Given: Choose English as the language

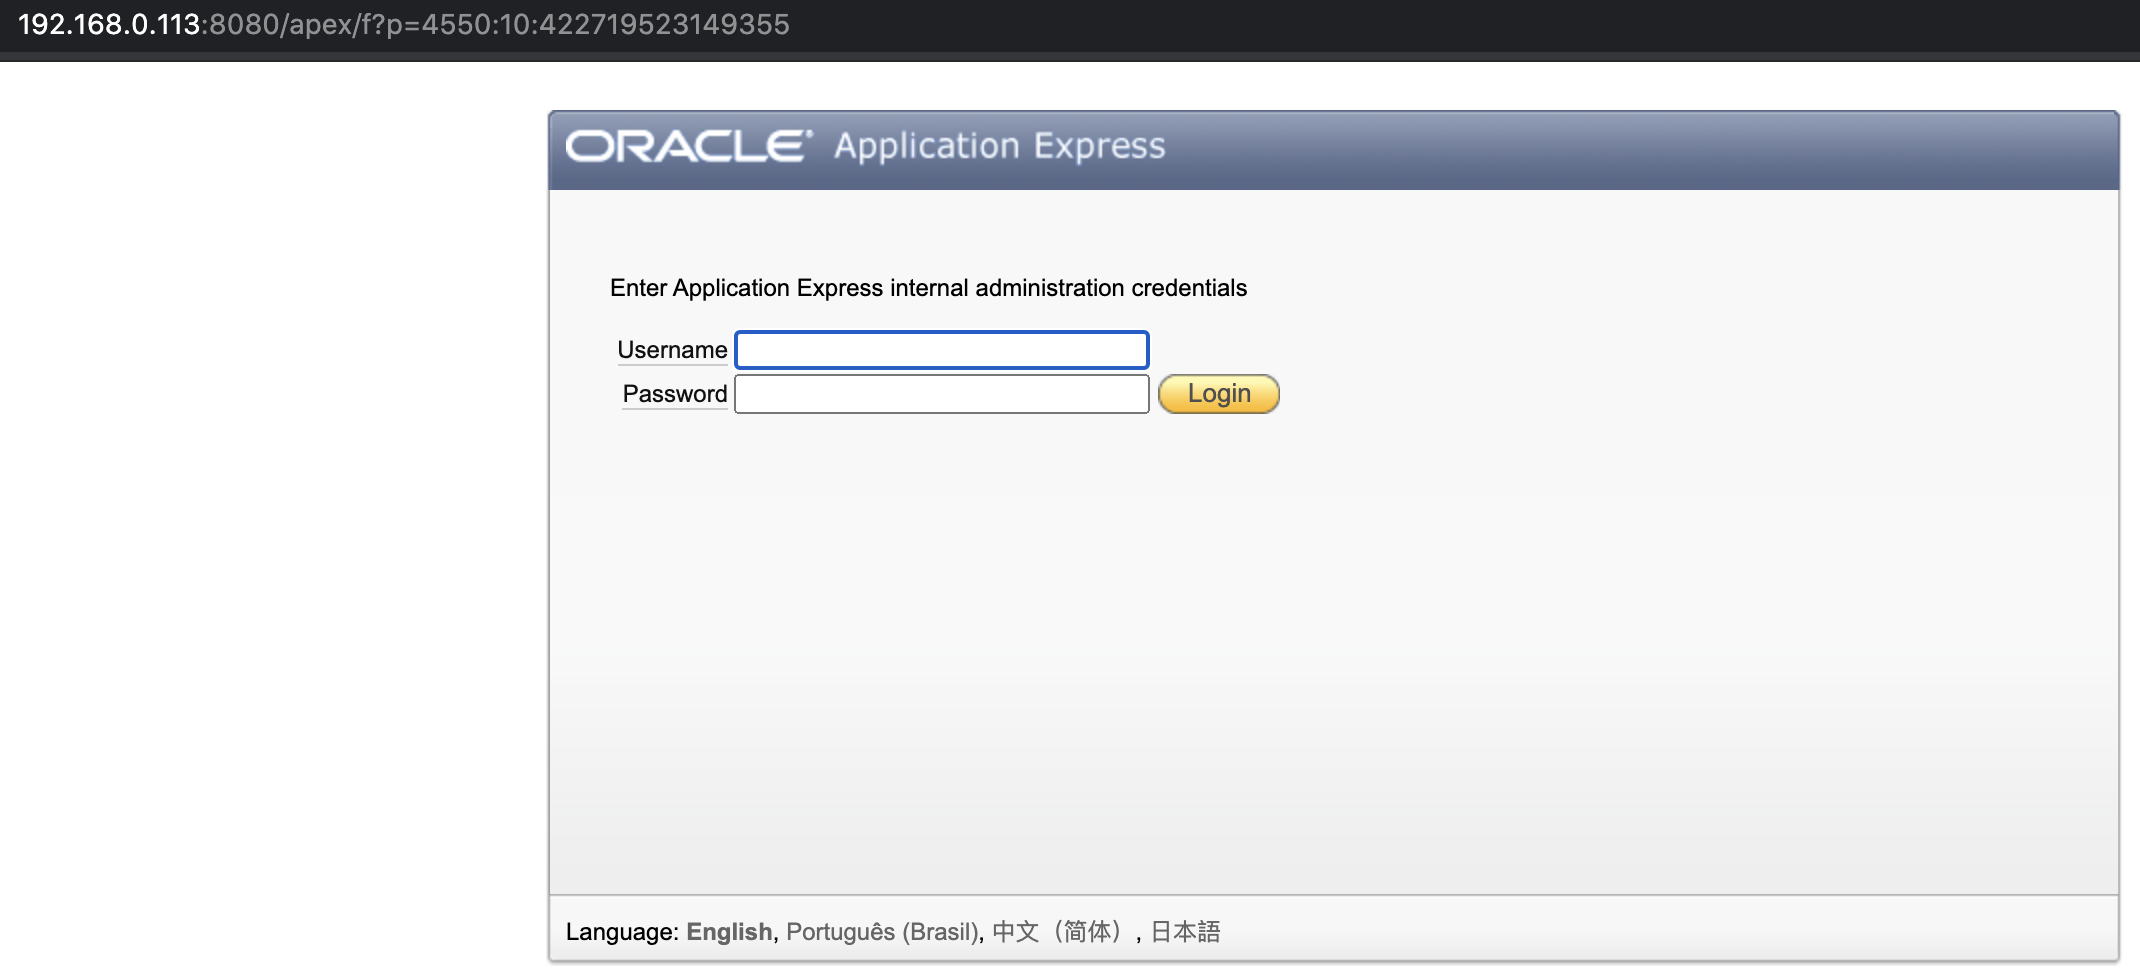Looking at the screenshot, I should [729, 932].
